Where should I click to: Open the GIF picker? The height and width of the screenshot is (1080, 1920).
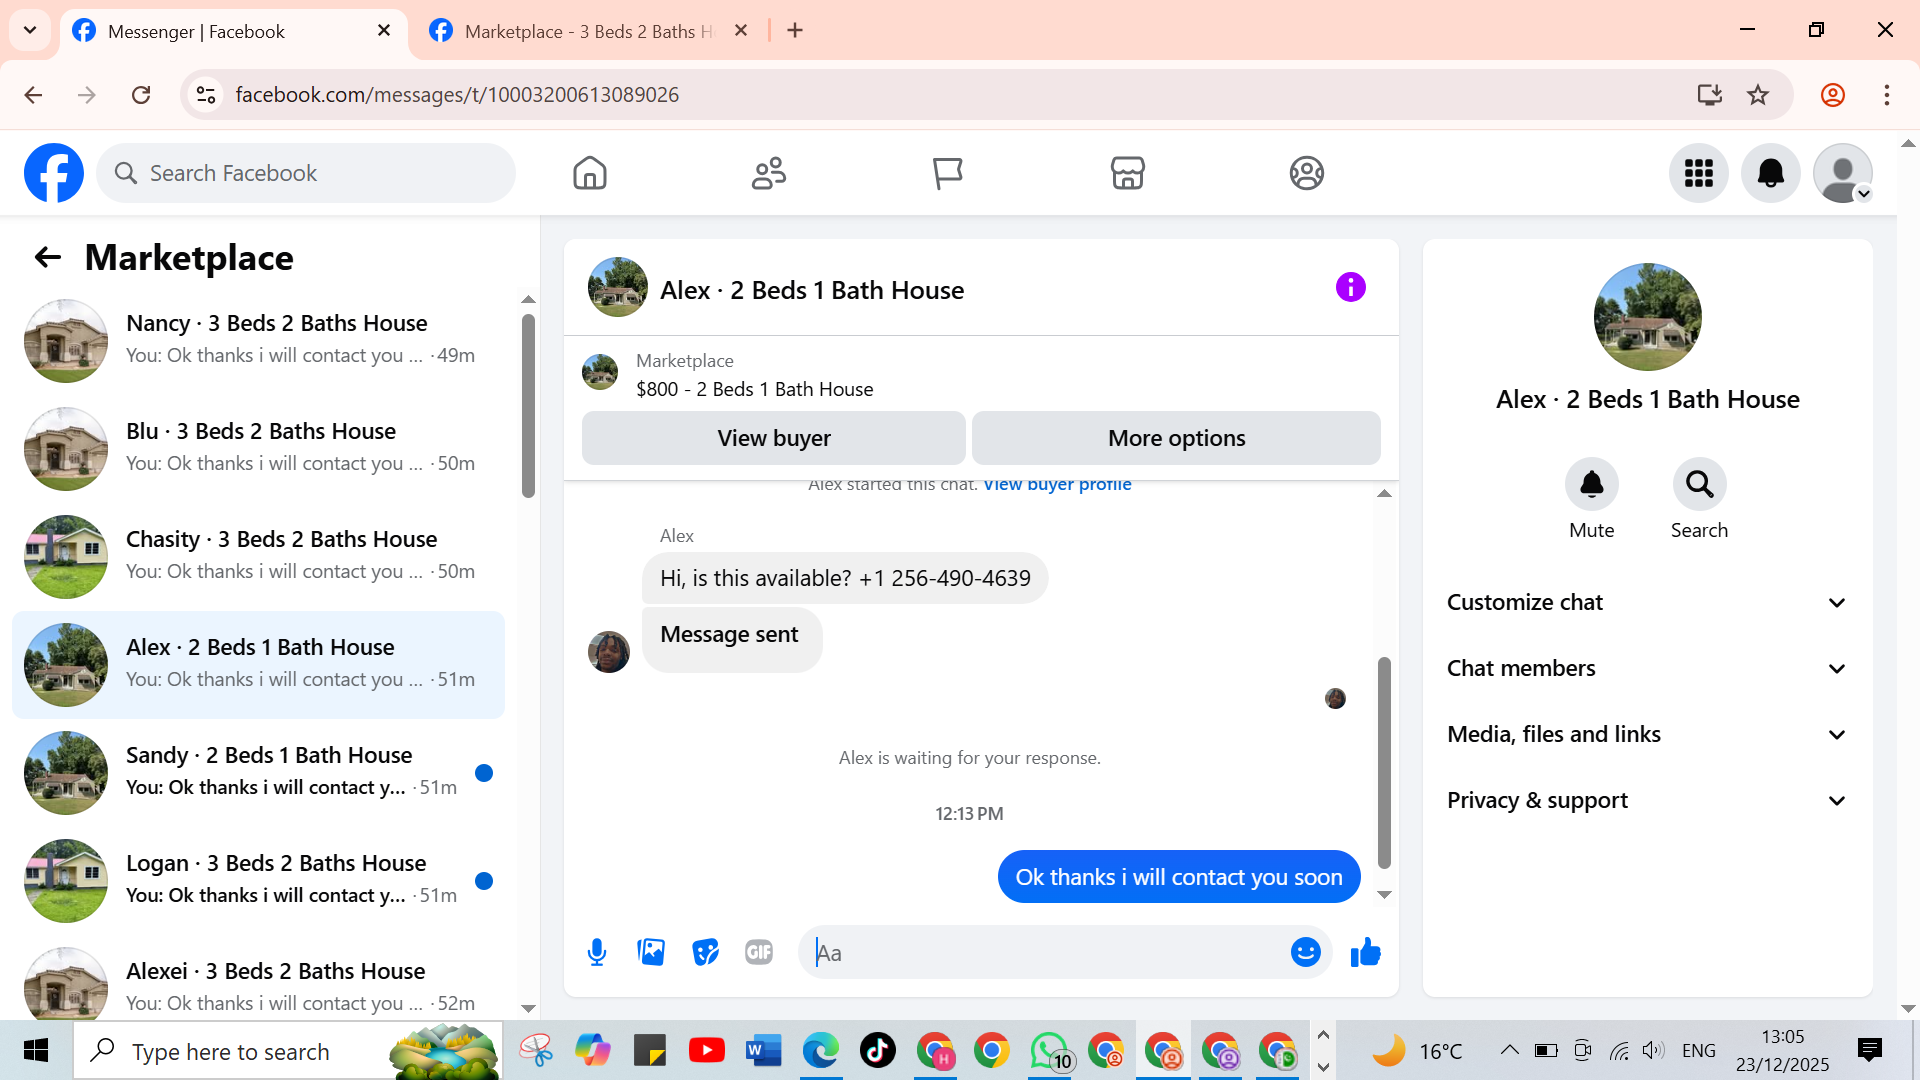tap(759, 952)
